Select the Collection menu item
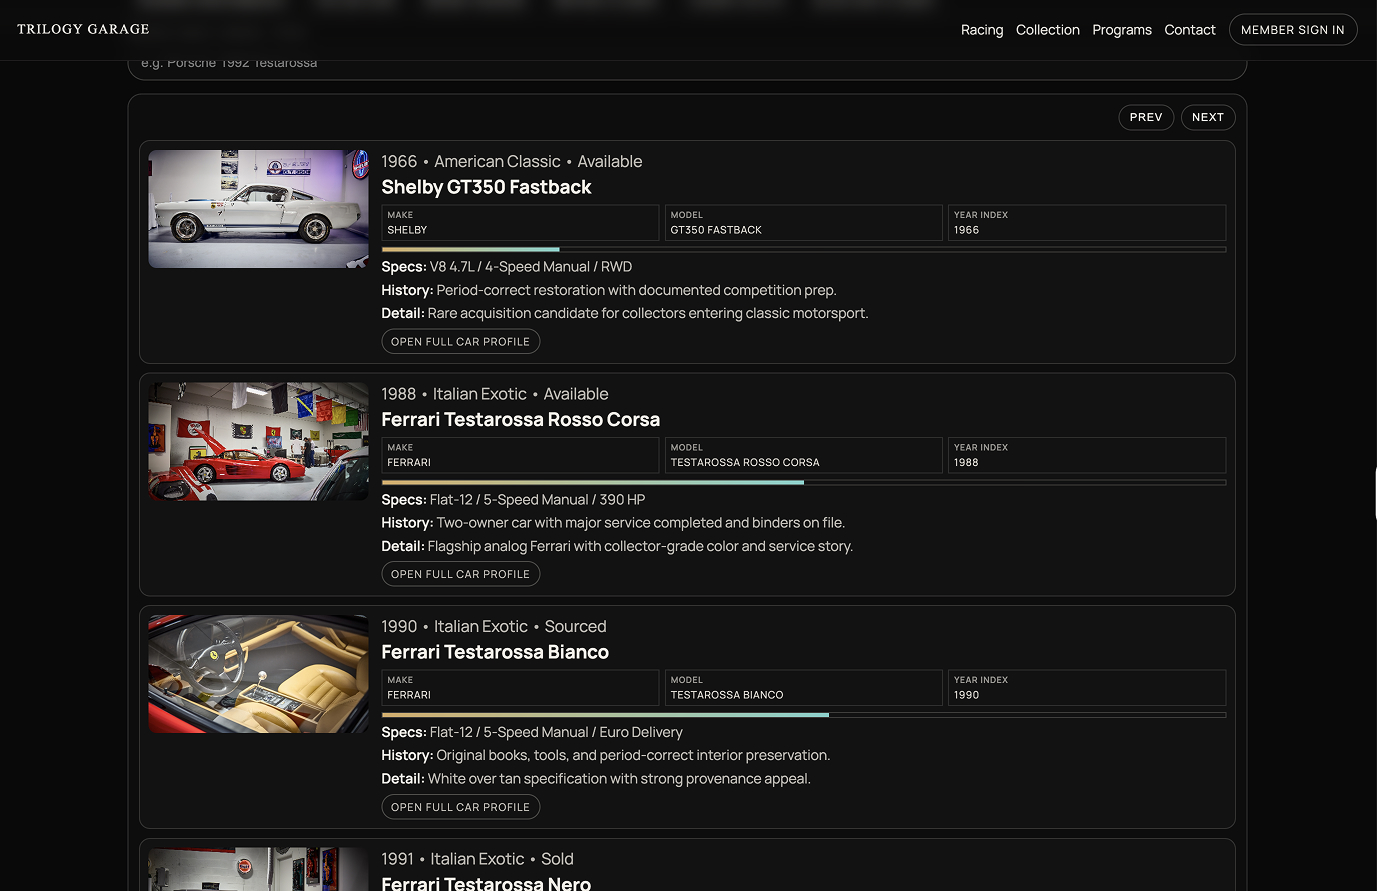This screenshot has width=1377, height=891. coord(1047,30)
